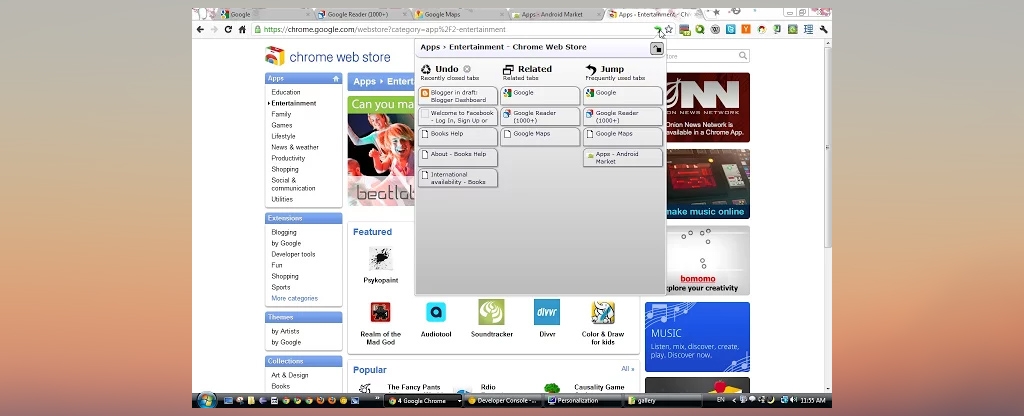
Task: Click the magnifier icon in store search box
Action: coord(743,56)
